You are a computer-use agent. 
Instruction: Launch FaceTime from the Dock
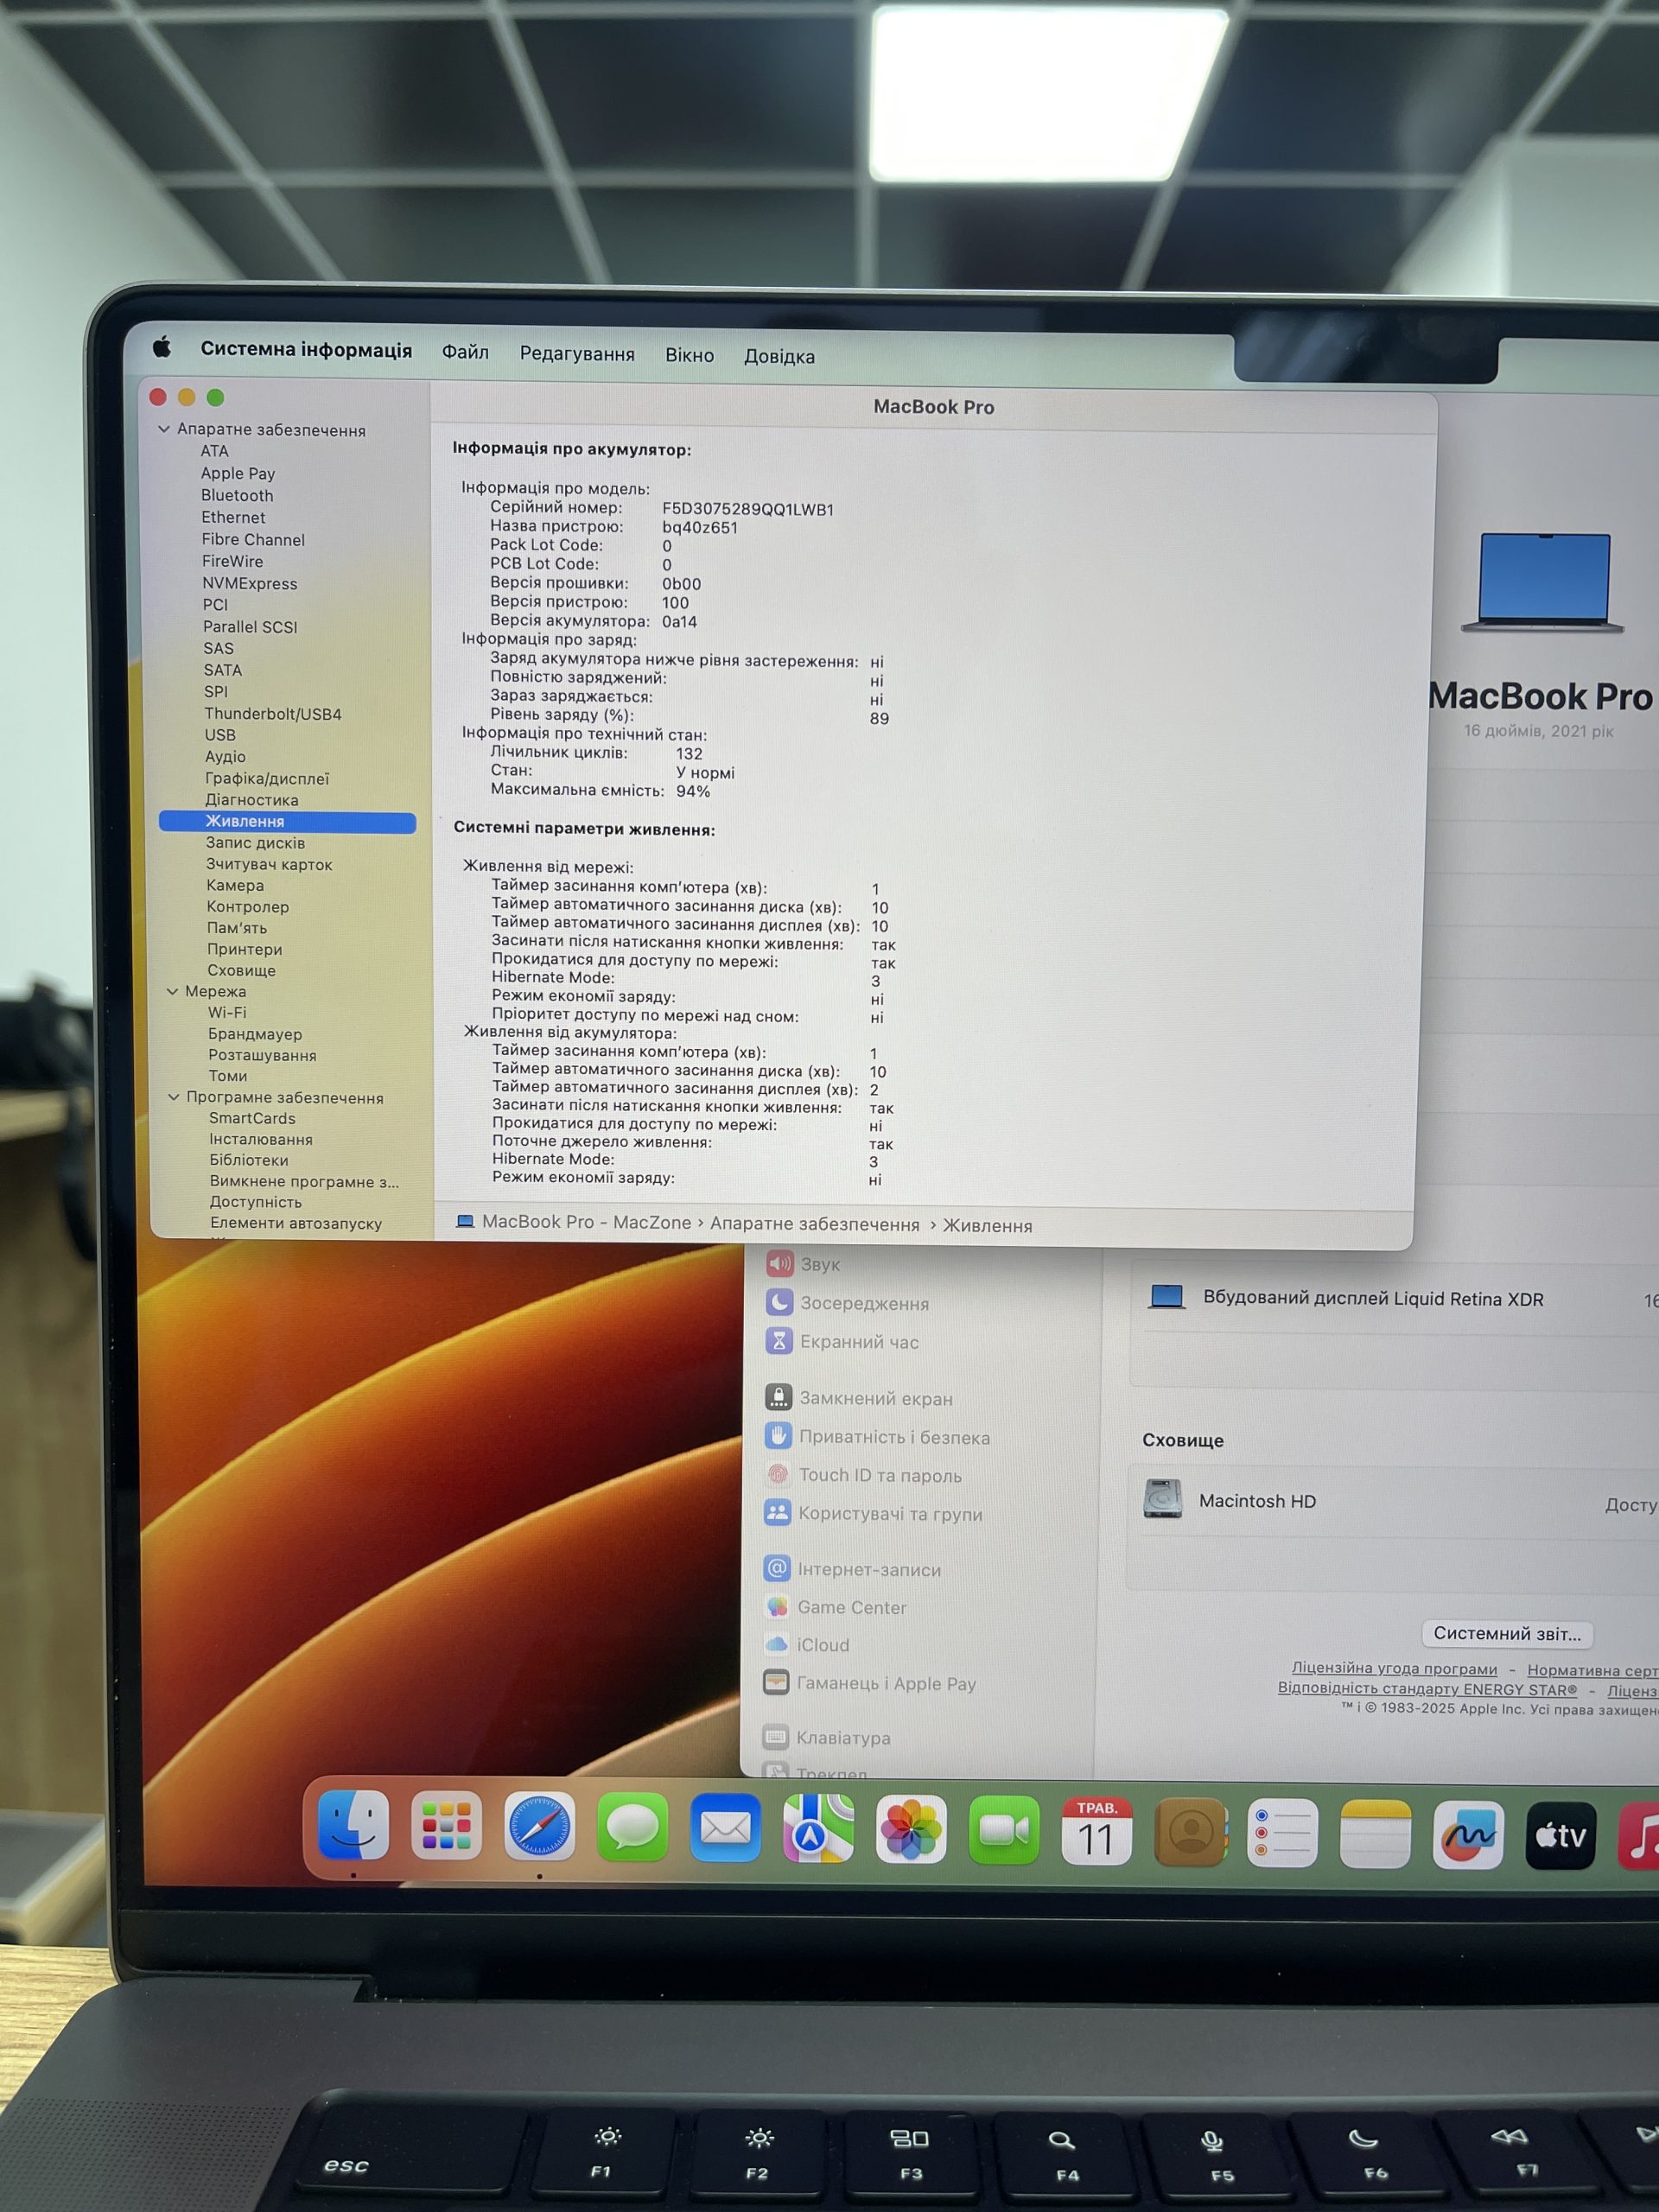(x=1004, y=1831)
